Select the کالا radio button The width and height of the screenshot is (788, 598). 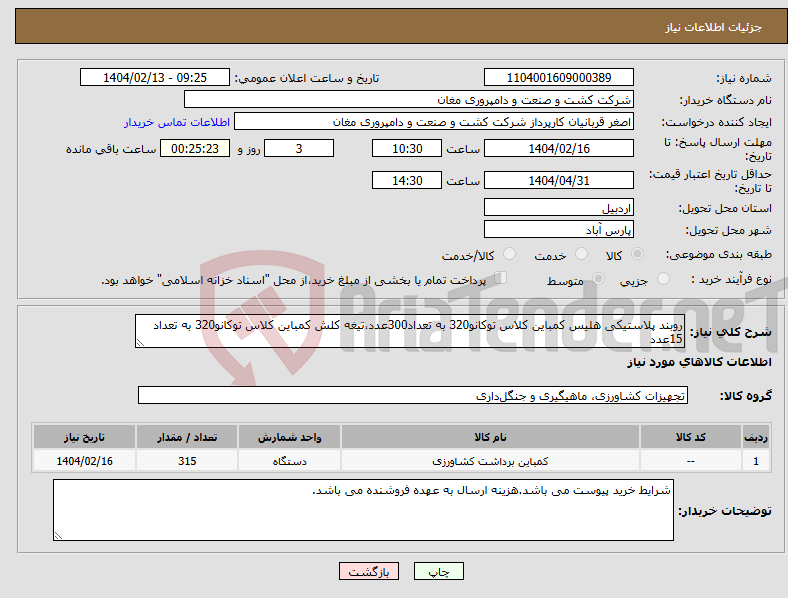(637, 254)
